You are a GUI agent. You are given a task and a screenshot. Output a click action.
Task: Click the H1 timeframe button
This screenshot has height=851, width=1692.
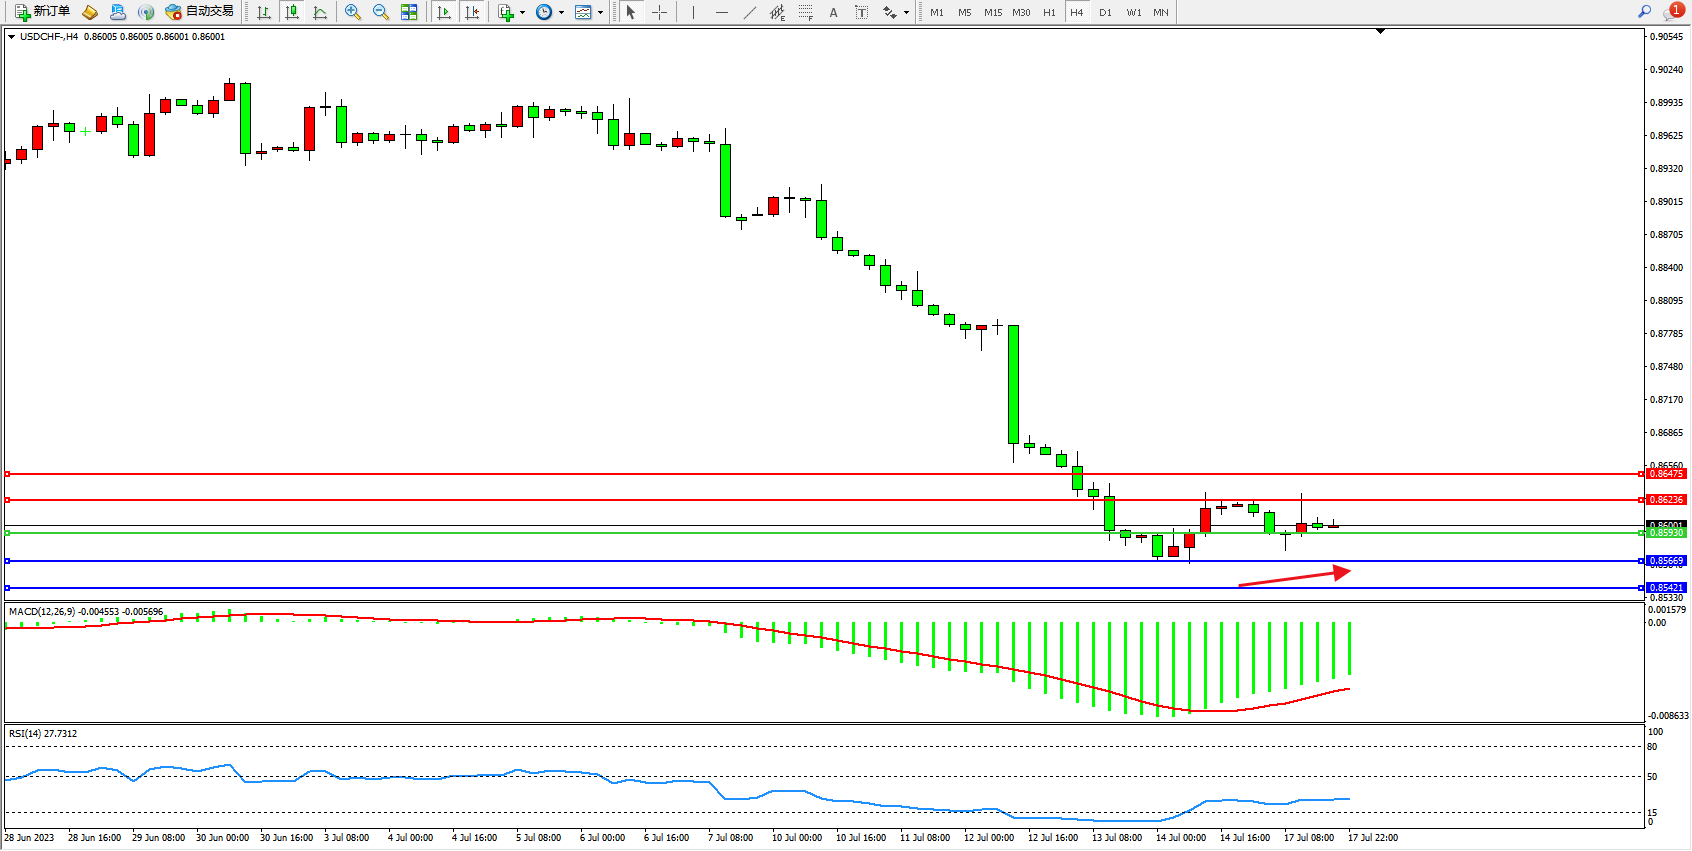click(x=1049, y=12)
